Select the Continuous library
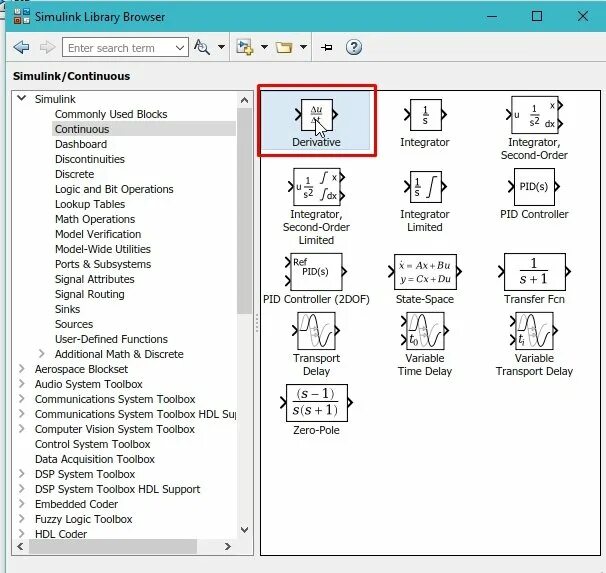 tap(82, 129)
